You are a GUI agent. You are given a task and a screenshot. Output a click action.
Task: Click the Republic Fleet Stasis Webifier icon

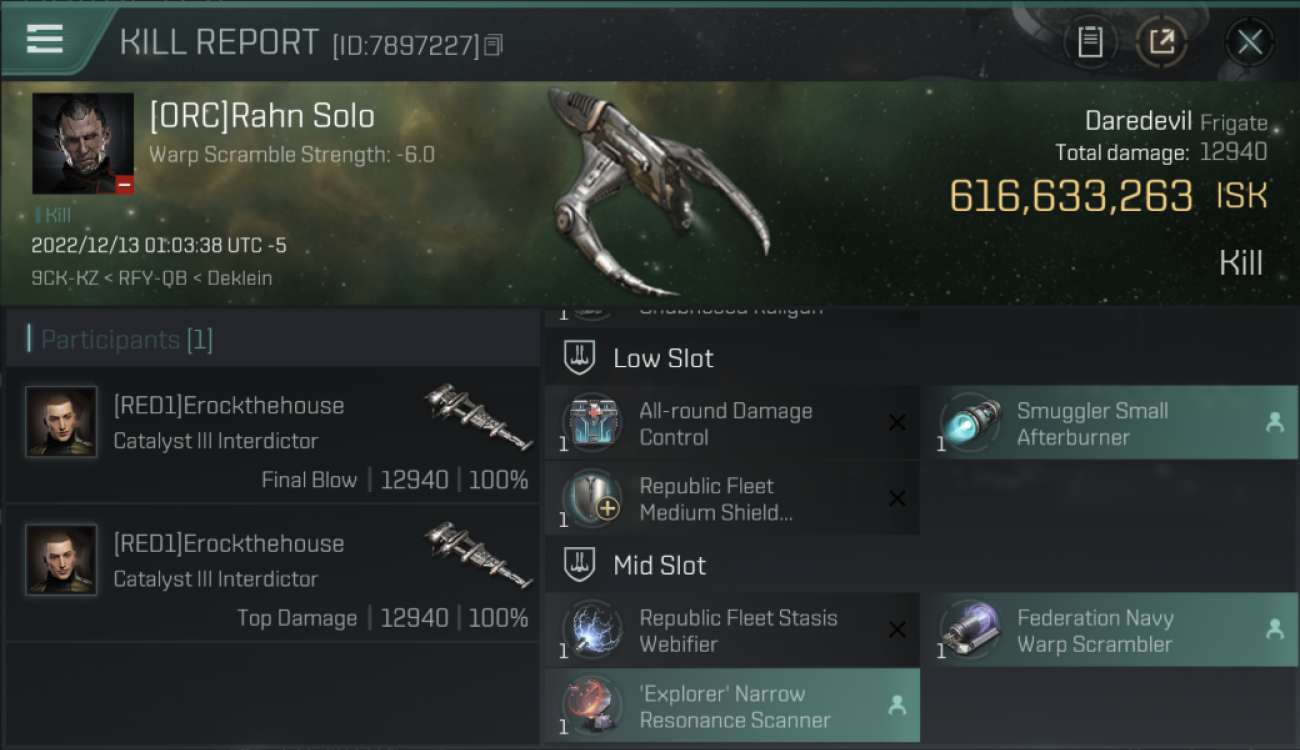[592, 630]
